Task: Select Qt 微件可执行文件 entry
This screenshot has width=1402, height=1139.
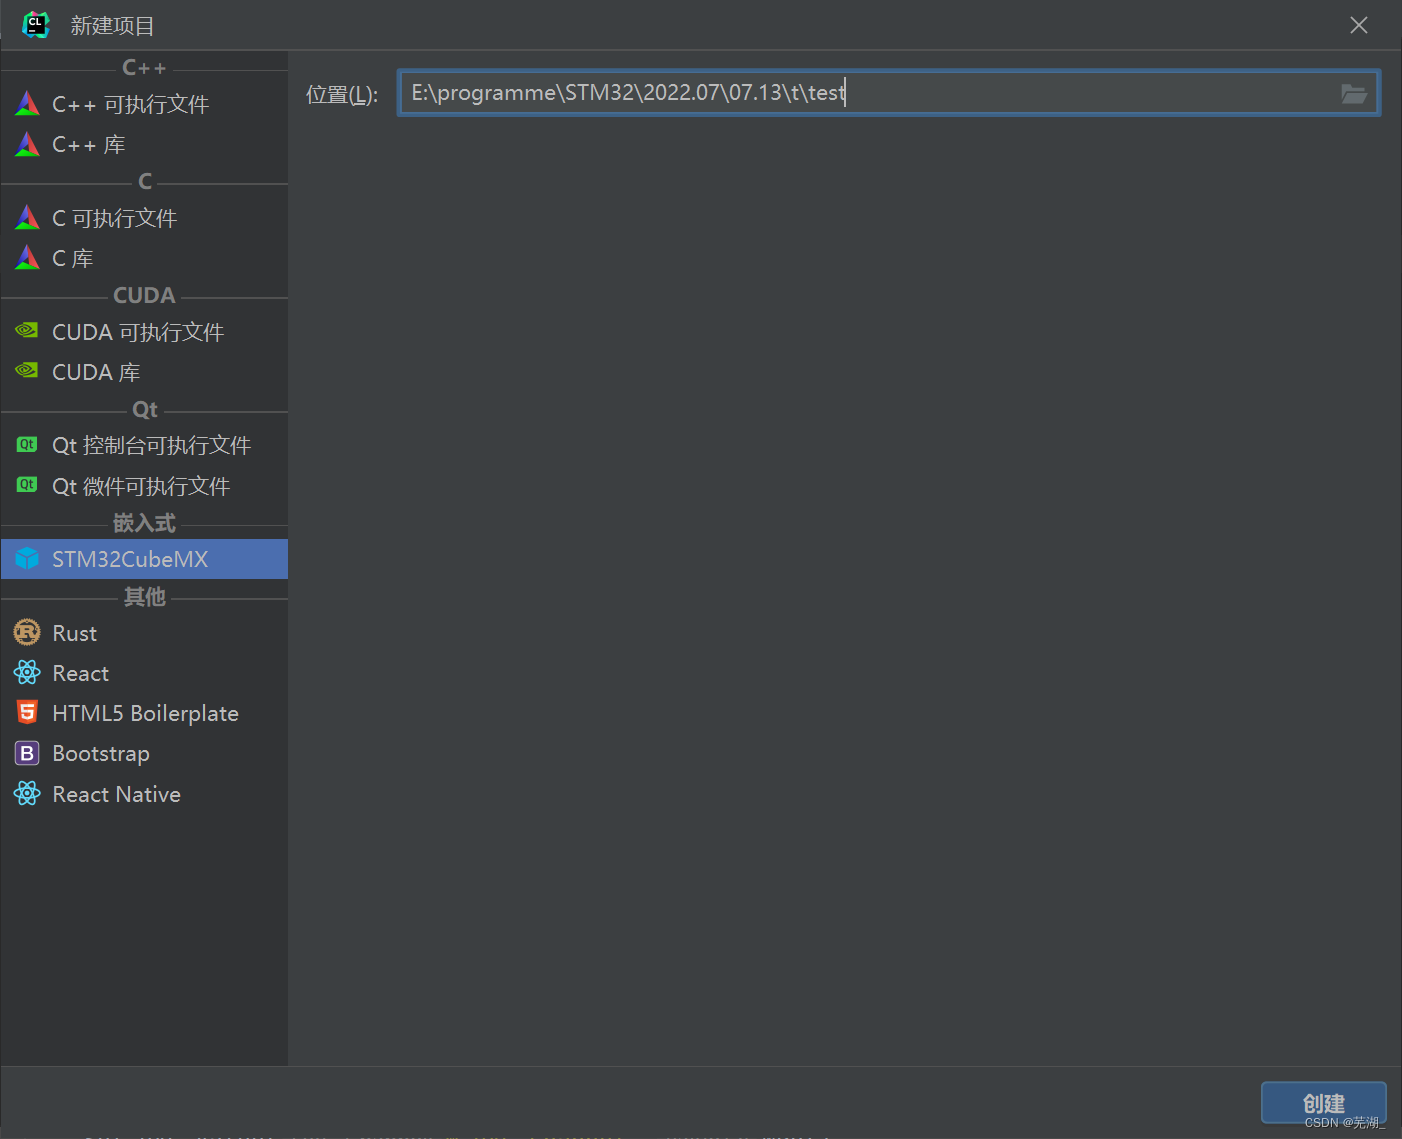Action: [x=144, y=486]
